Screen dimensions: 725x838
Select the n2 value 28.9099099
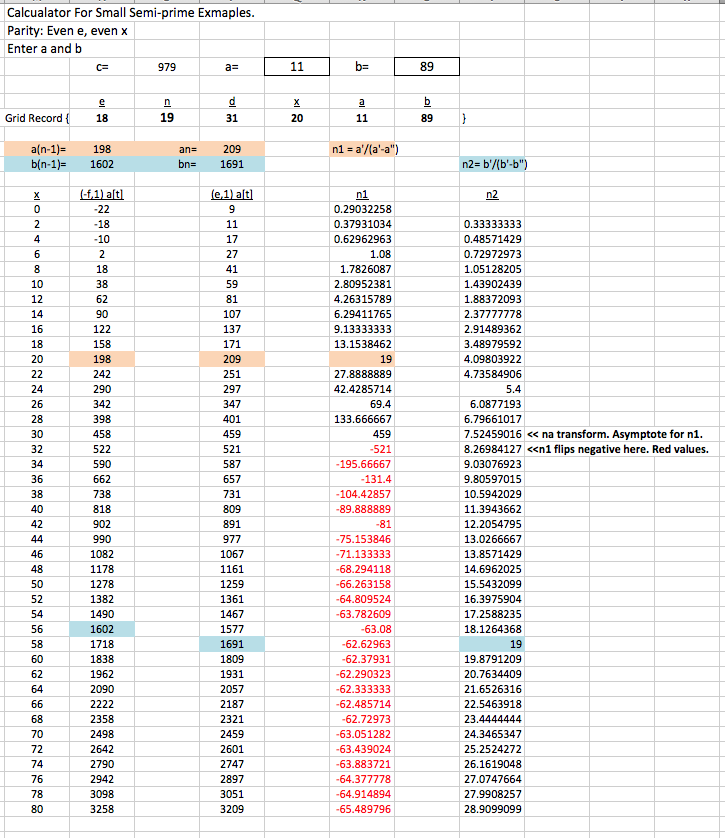tap(492, 809)
